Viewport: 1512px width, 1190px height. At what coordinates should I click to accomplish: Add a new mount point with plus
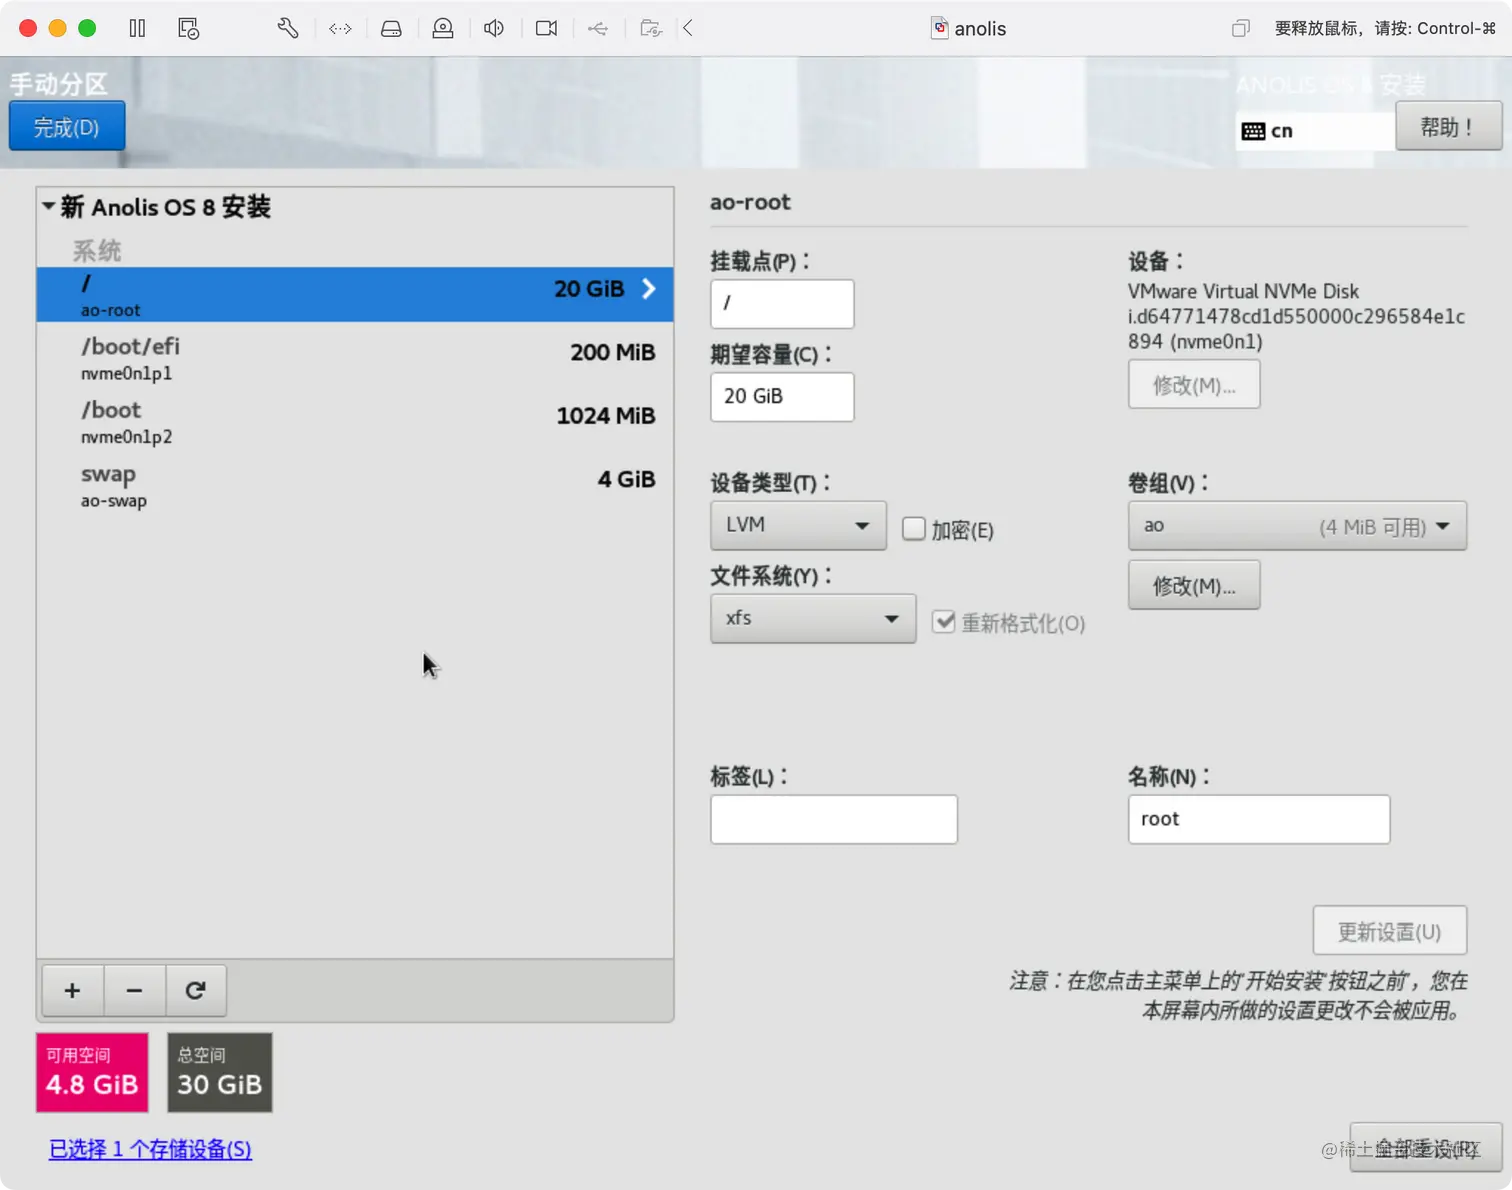72,990
